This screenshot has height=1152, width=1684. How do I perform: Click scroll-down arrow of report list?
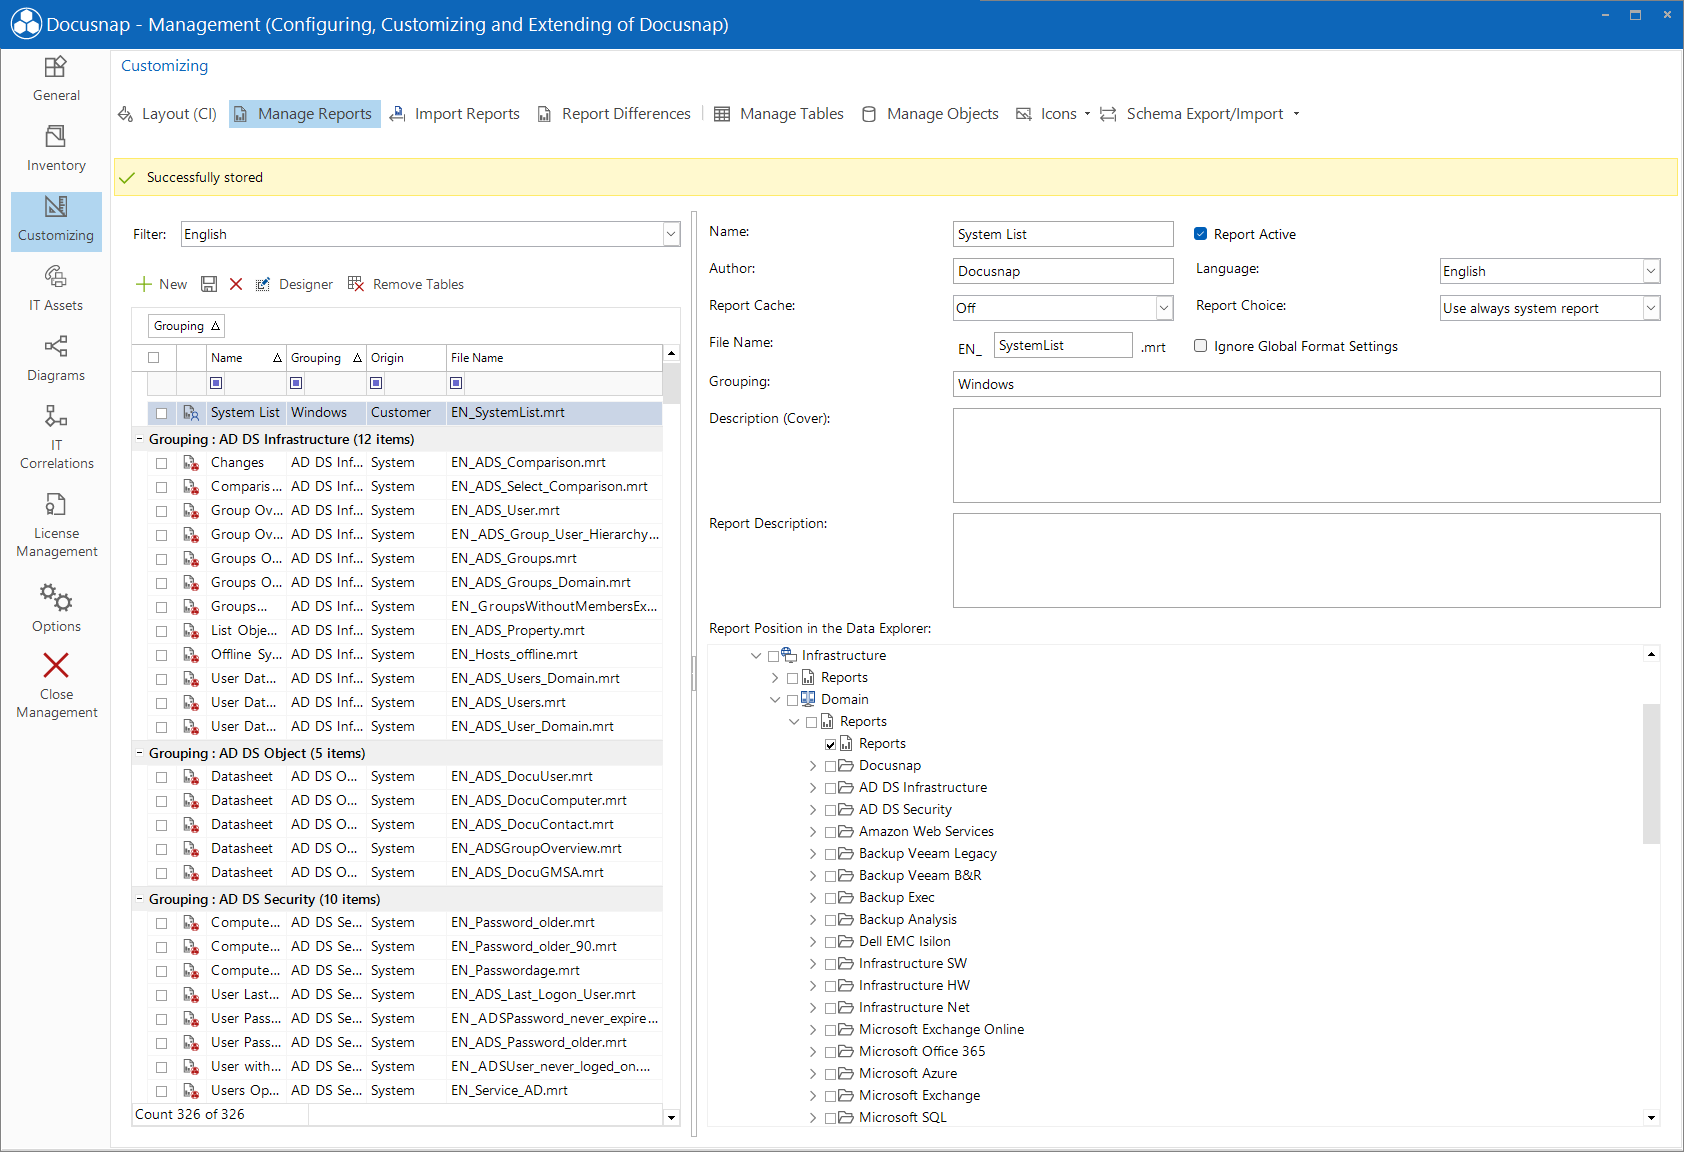point(671,1117)
